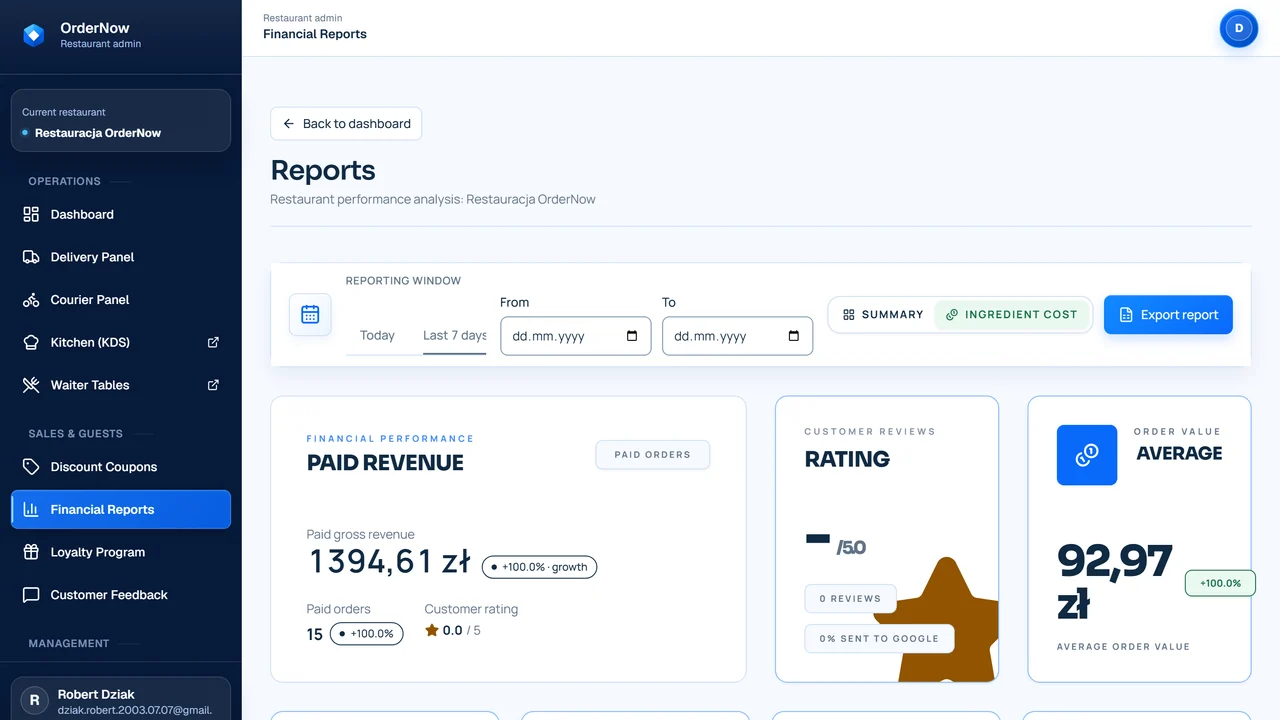This screenshot has width=1280, height=720.
Task: Select the Last 7 days tab
Action: click(454, 335)
